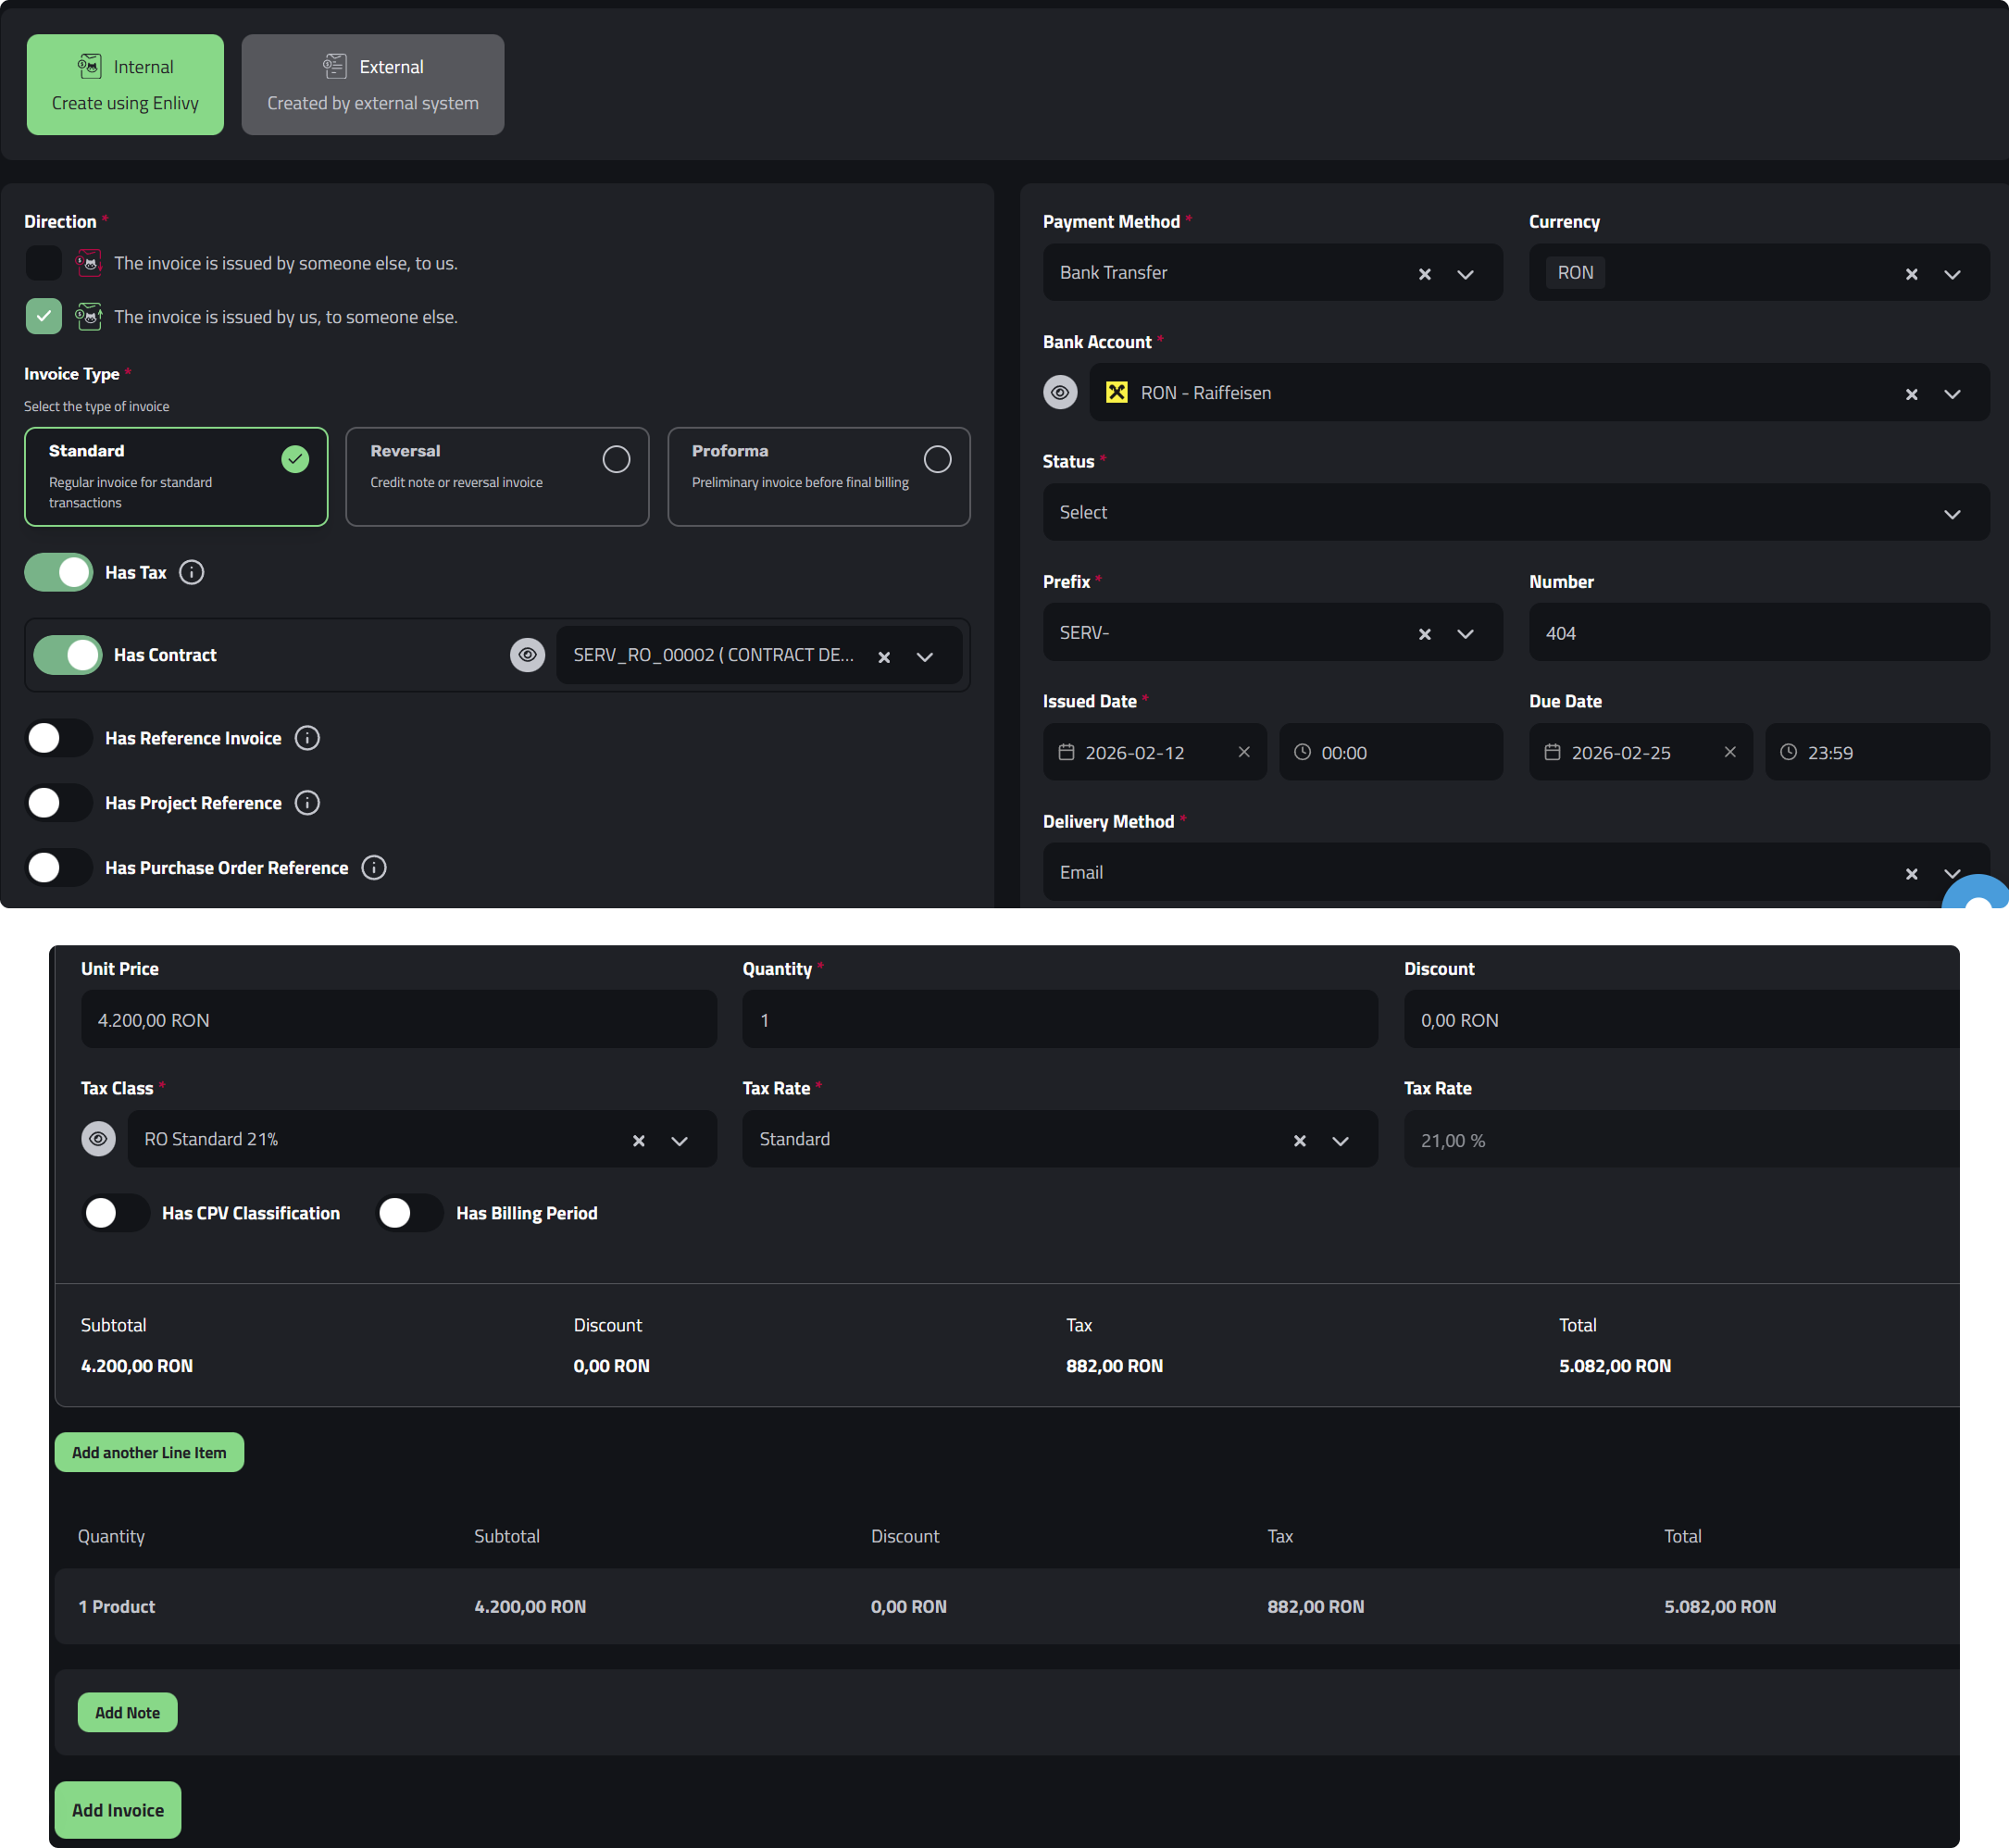Click the eye icon beside Tax Class

[98, 1139]
